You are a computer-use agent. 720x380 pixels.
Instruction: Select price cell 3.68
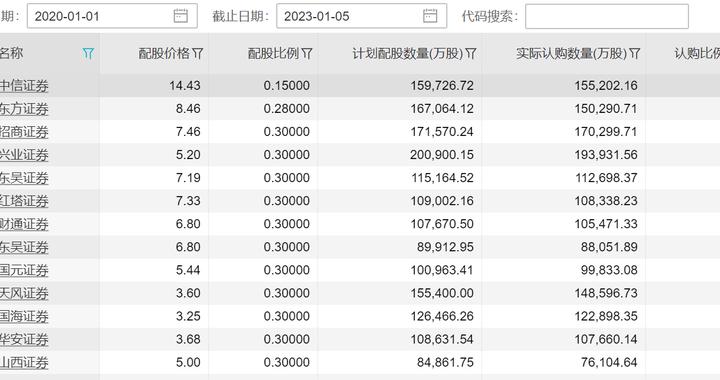pos(188,339)
